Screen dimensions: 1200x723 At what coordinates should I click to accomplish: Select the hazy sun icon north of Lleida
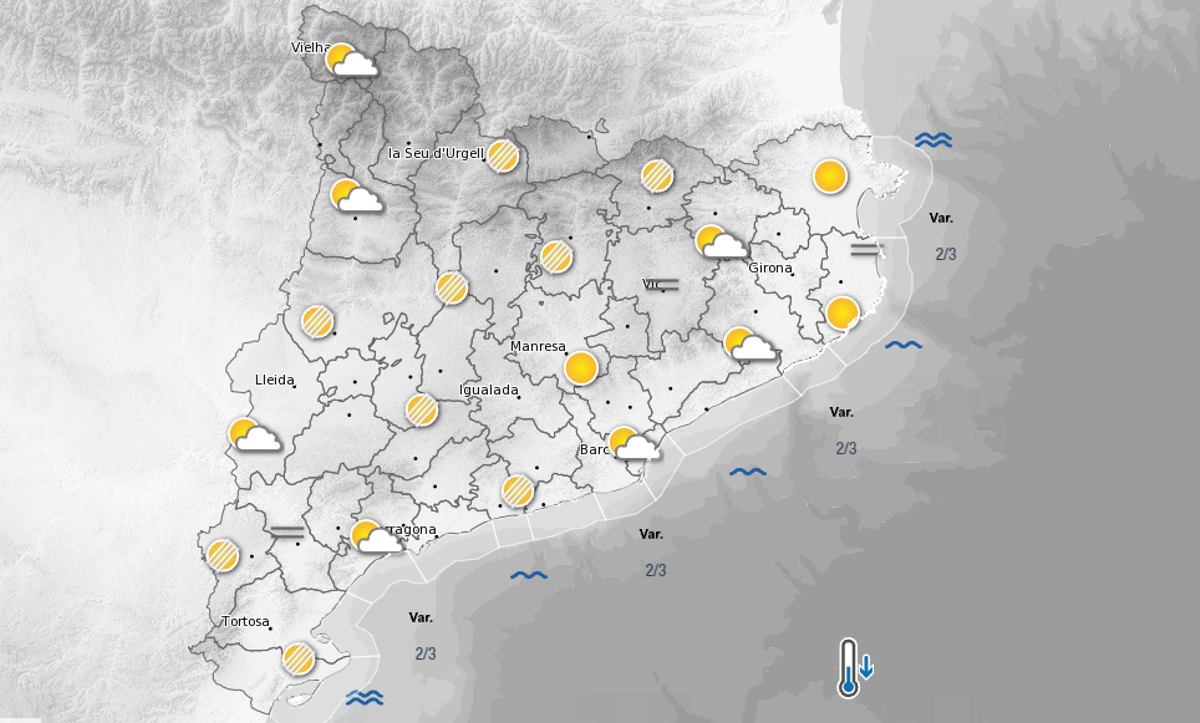point(317,322)
